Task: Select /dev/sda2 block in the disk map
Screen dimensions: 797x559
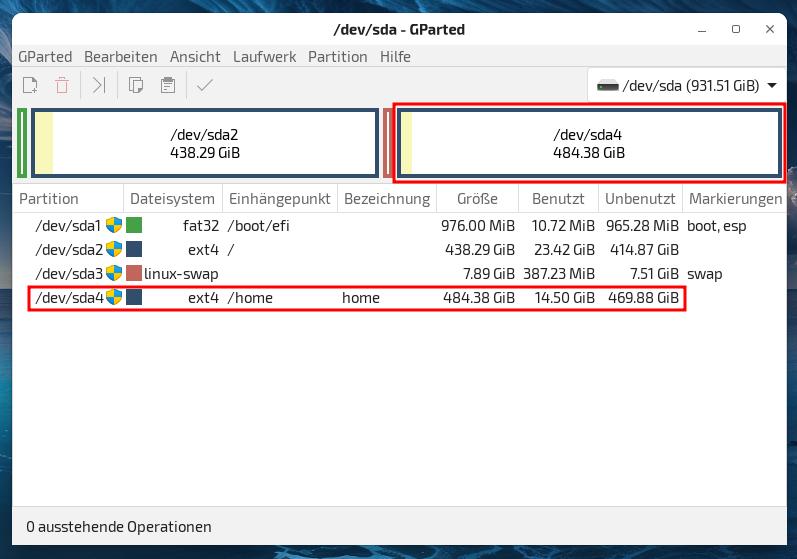Action: (205, 144)
